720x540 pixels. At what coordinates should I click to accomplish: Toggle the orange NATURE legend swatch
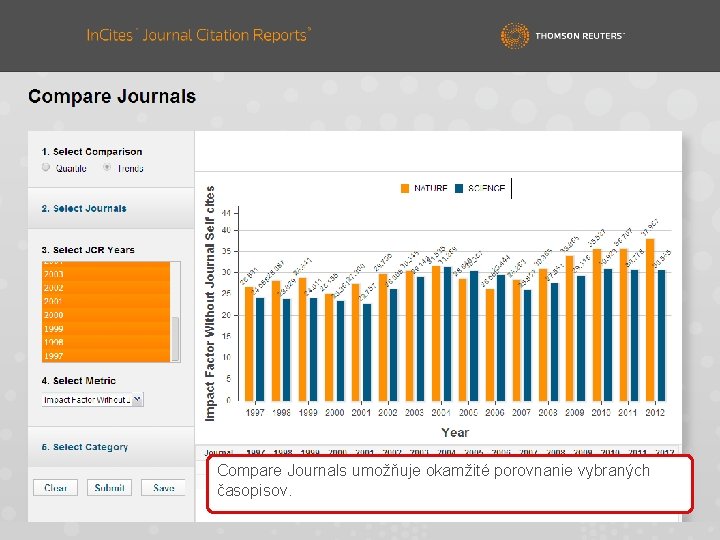[405, 188]
